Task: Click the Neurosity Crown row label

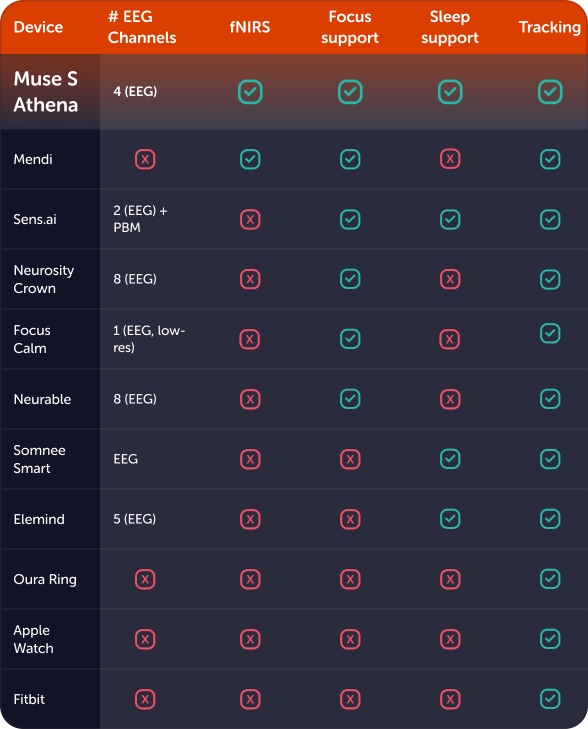Action: [44, 279]
